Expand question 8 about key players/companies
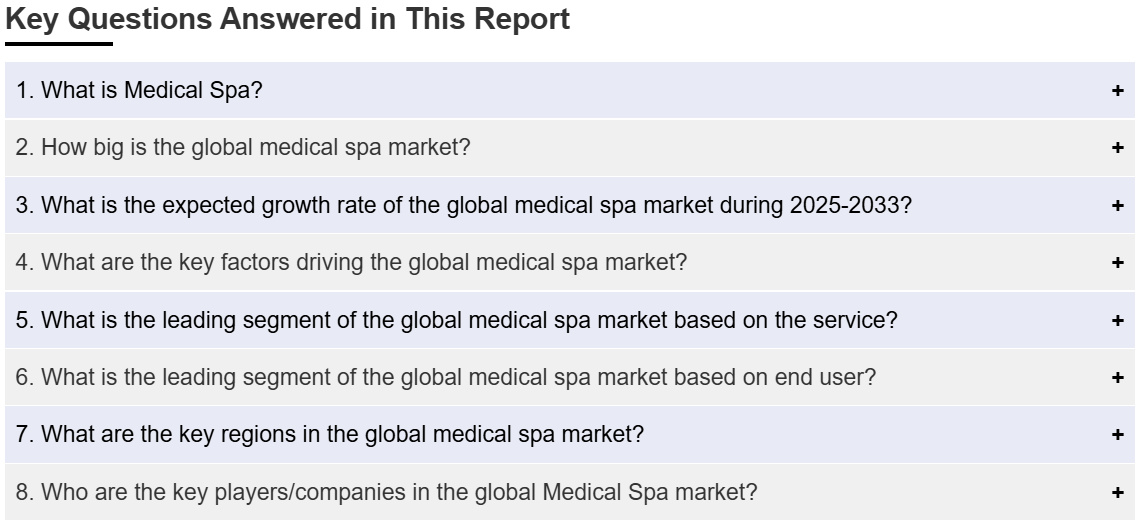Screen dimensions: 1140x526 point(386,492)
